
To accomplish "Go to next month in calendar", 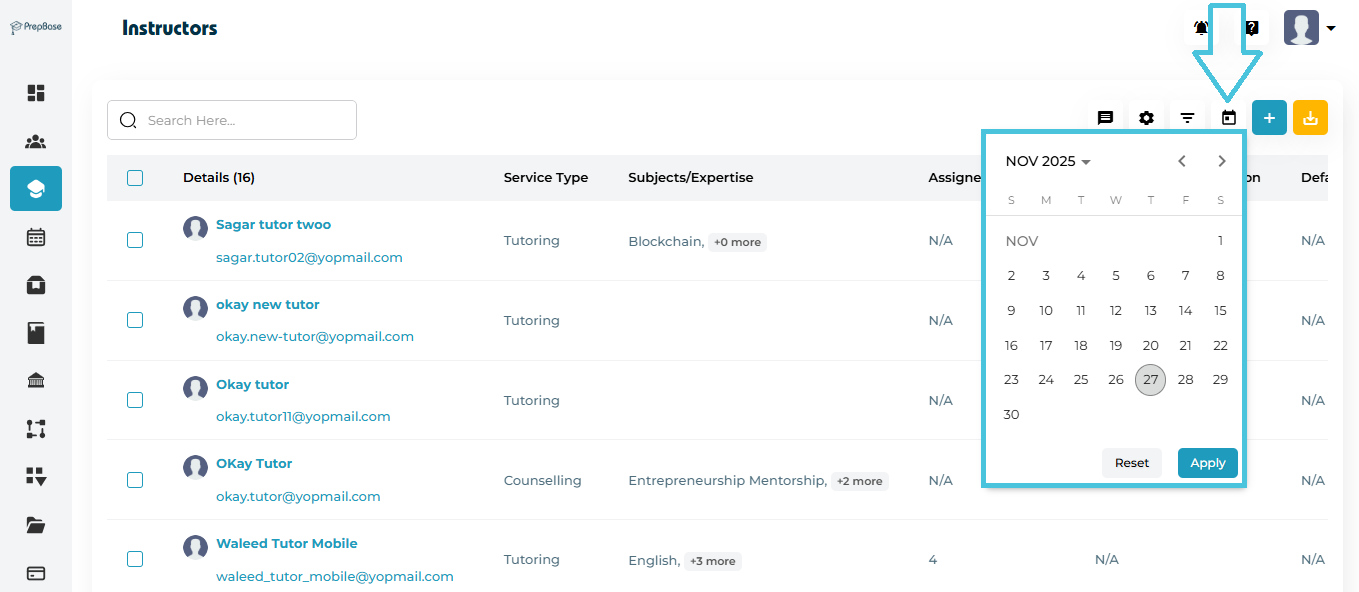I will [1221, 161].
